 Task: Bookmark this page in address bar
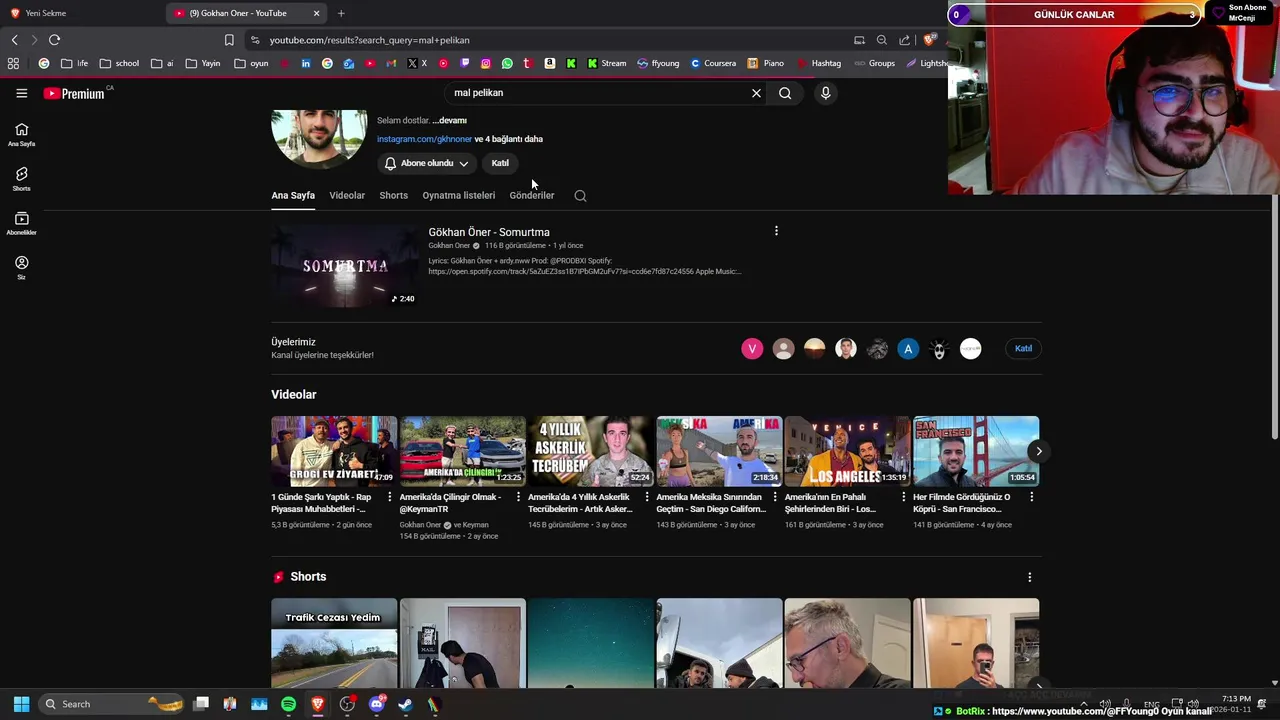tap(229, 40)
